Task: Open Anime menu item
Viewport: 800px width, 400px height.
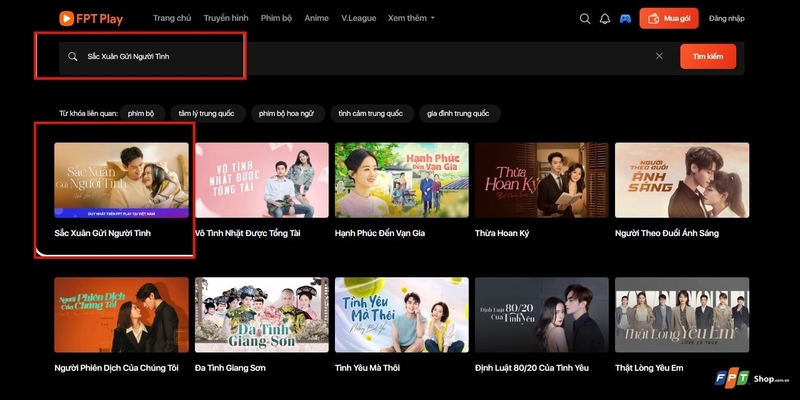Action: [316, 18]
